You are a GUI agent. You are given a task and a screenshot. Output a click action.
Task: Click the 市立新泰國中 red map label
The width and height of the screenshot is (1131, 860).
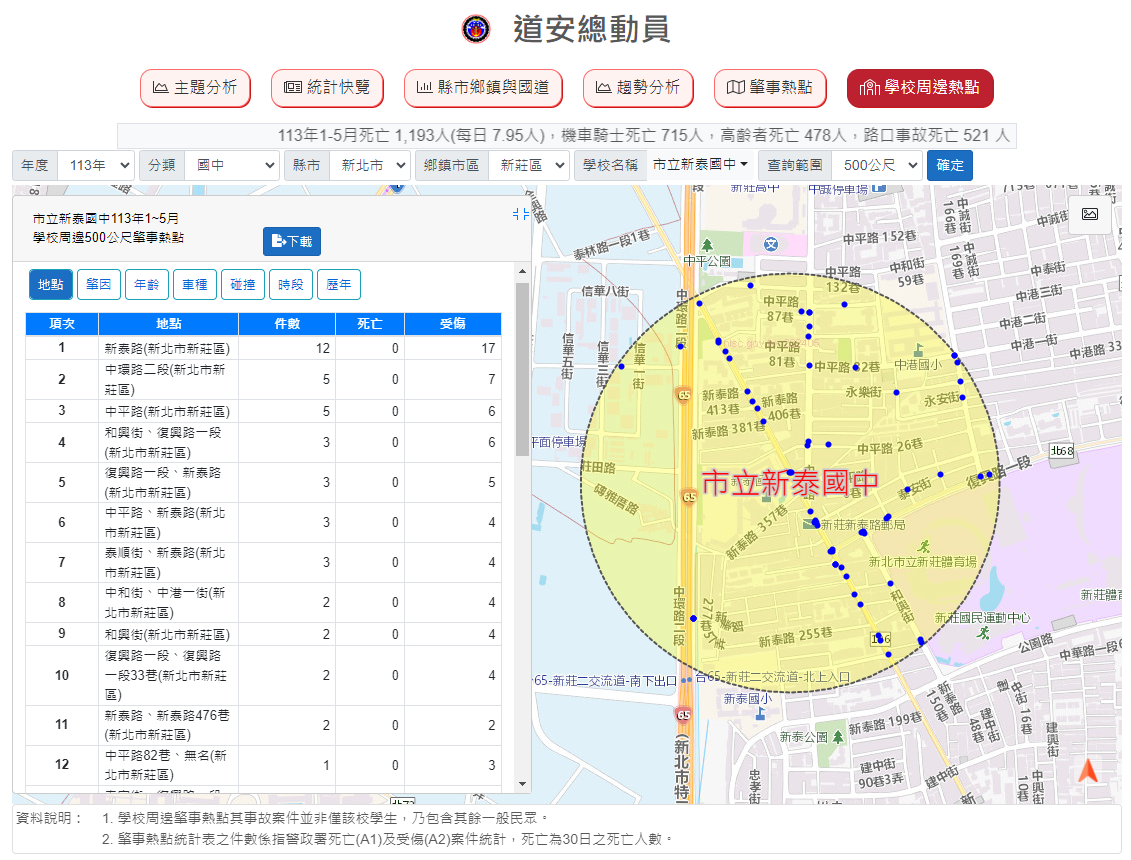[790, 483]
